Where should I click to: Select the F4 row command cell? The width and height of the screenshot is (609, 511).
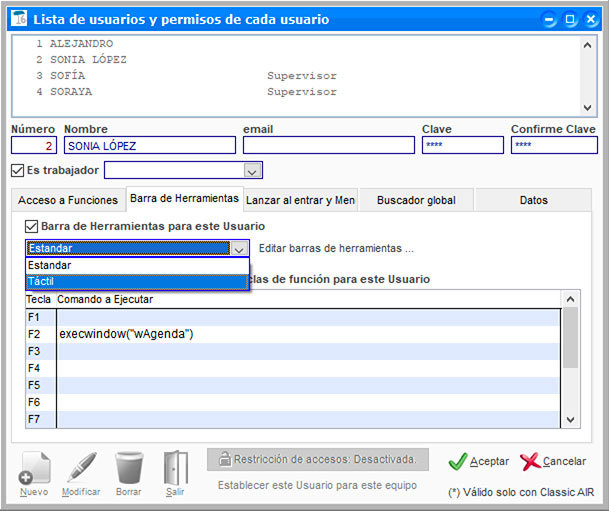[308, 368]
